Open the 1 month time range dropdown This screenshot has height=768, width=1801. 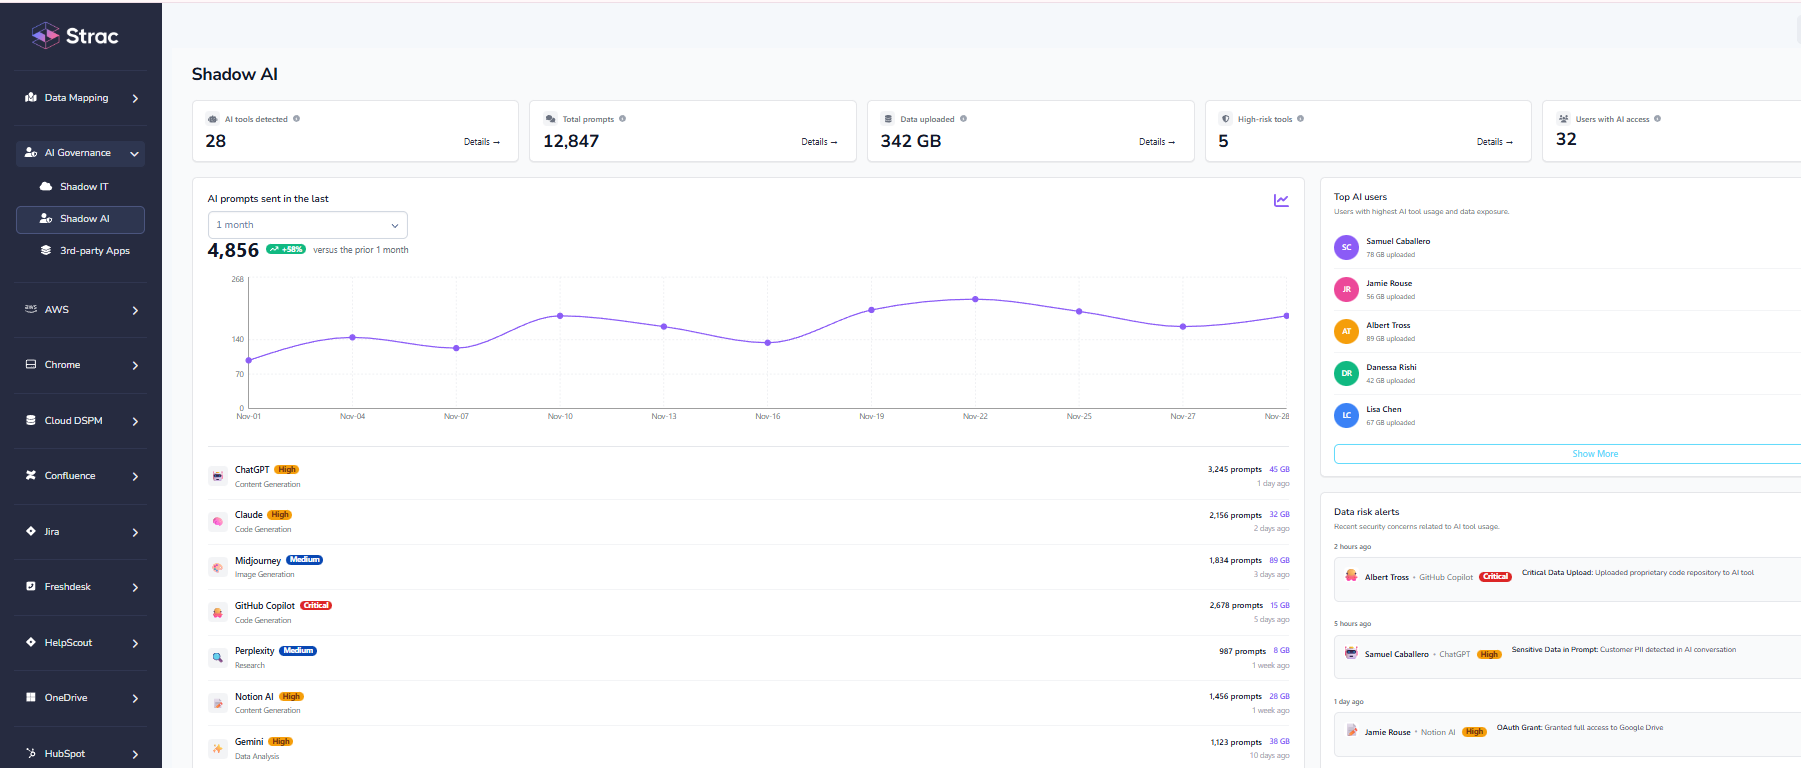pyautogui.click(x=307, y=225)
